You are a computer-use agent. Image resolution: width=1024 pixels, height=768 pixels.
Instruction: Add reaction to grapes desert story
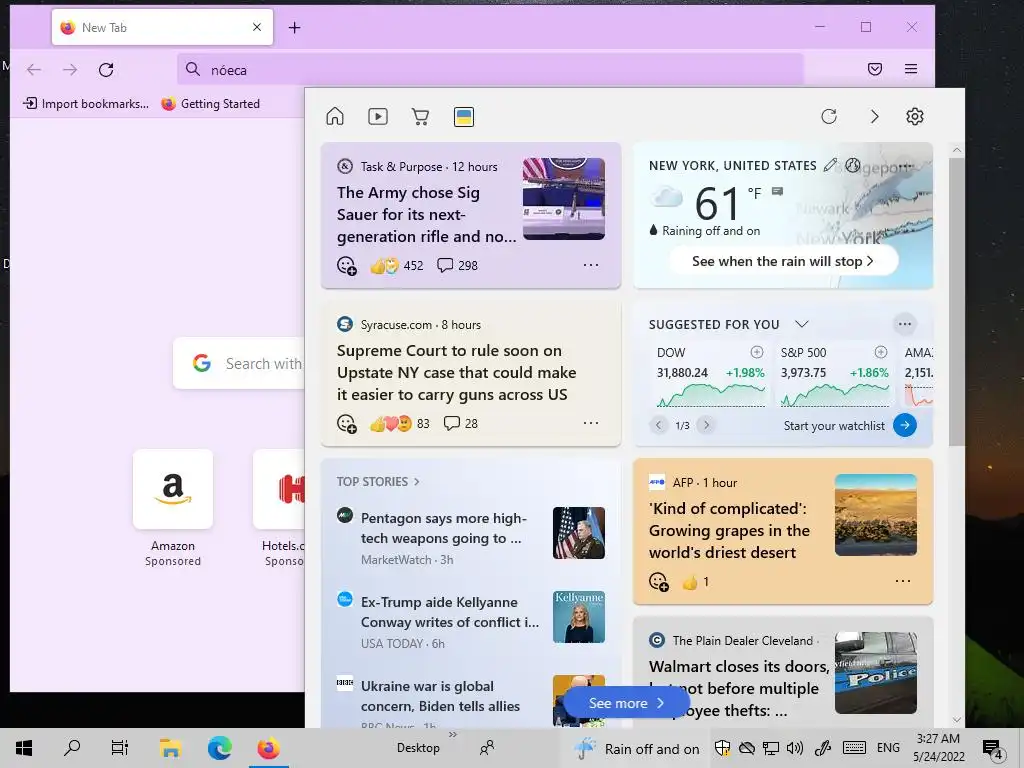(658, 581)
